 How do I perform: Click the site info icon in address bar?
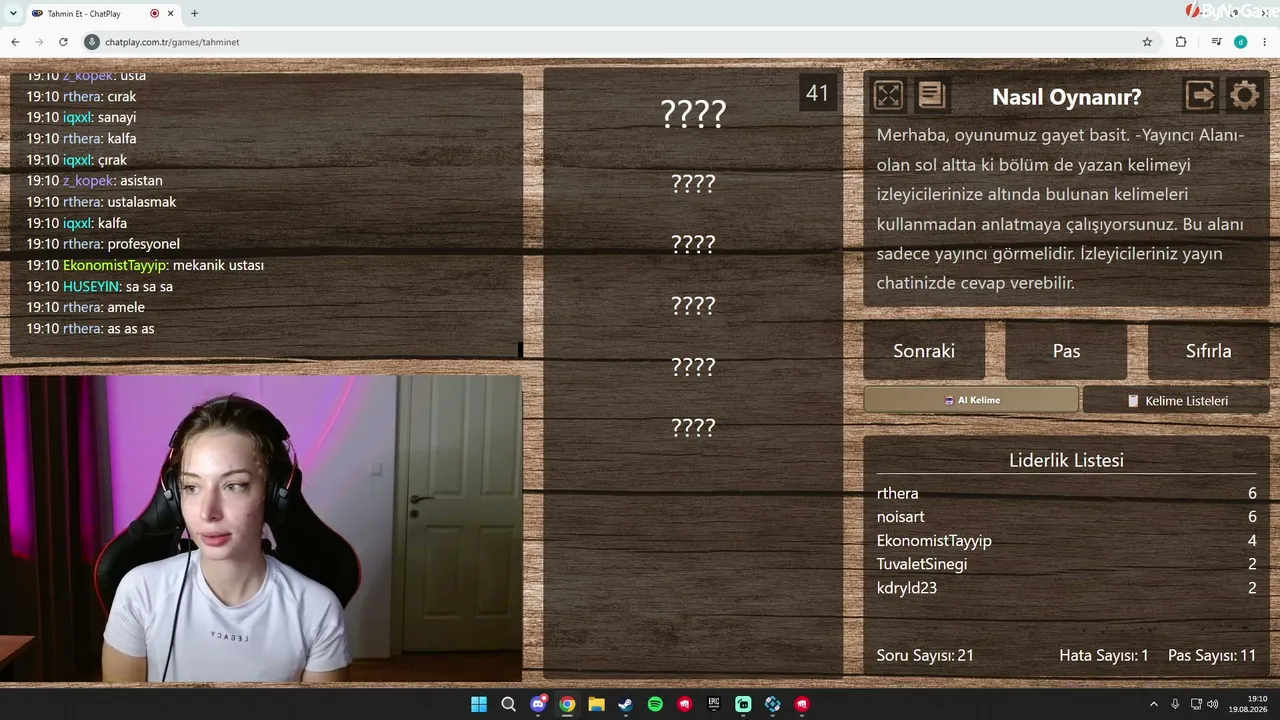[92, 42]
